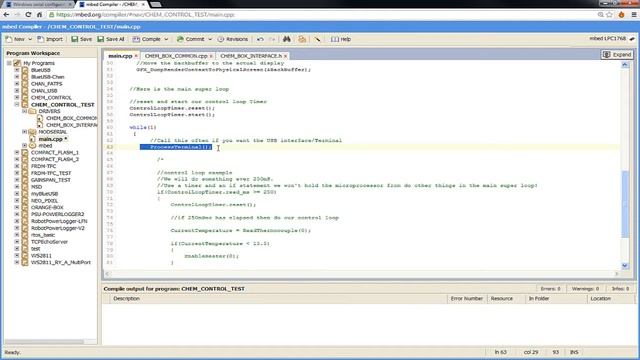Expand the mbed library node
This screenshot has height=360, width=640.
[24, 145]
